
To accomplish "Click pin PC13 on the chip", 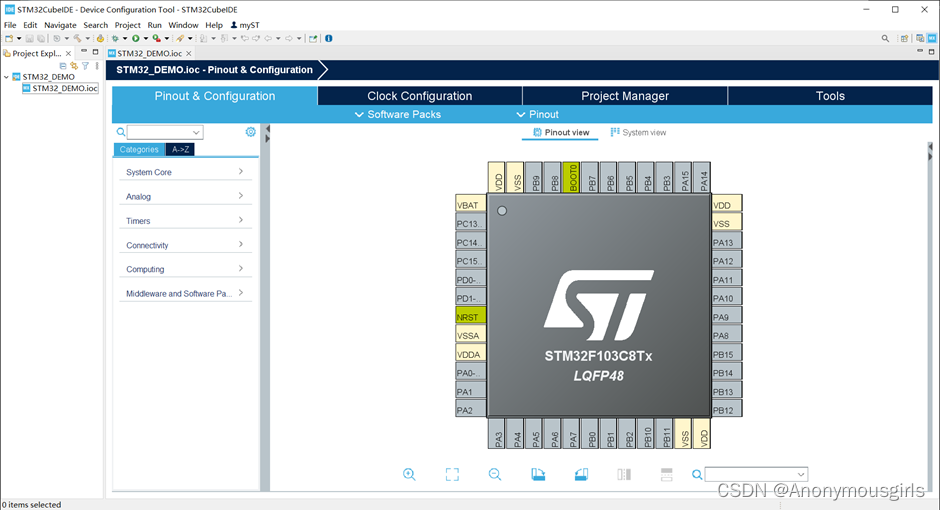I will click(x=471, y=224).
